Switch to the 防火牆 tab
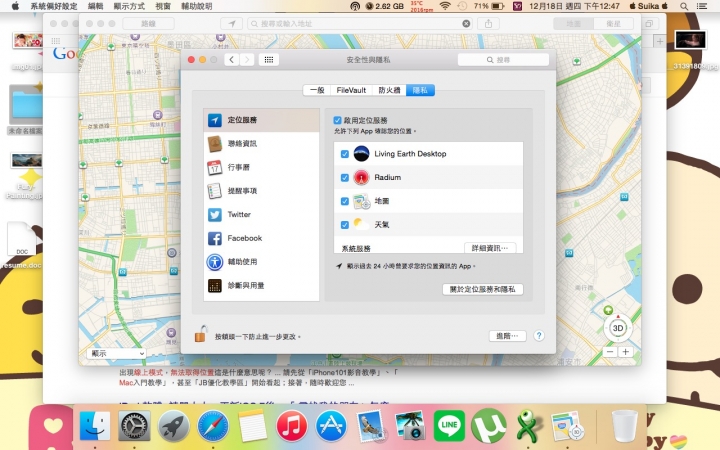The width and height of the screenshot is (720, 450). coord(389,90)
